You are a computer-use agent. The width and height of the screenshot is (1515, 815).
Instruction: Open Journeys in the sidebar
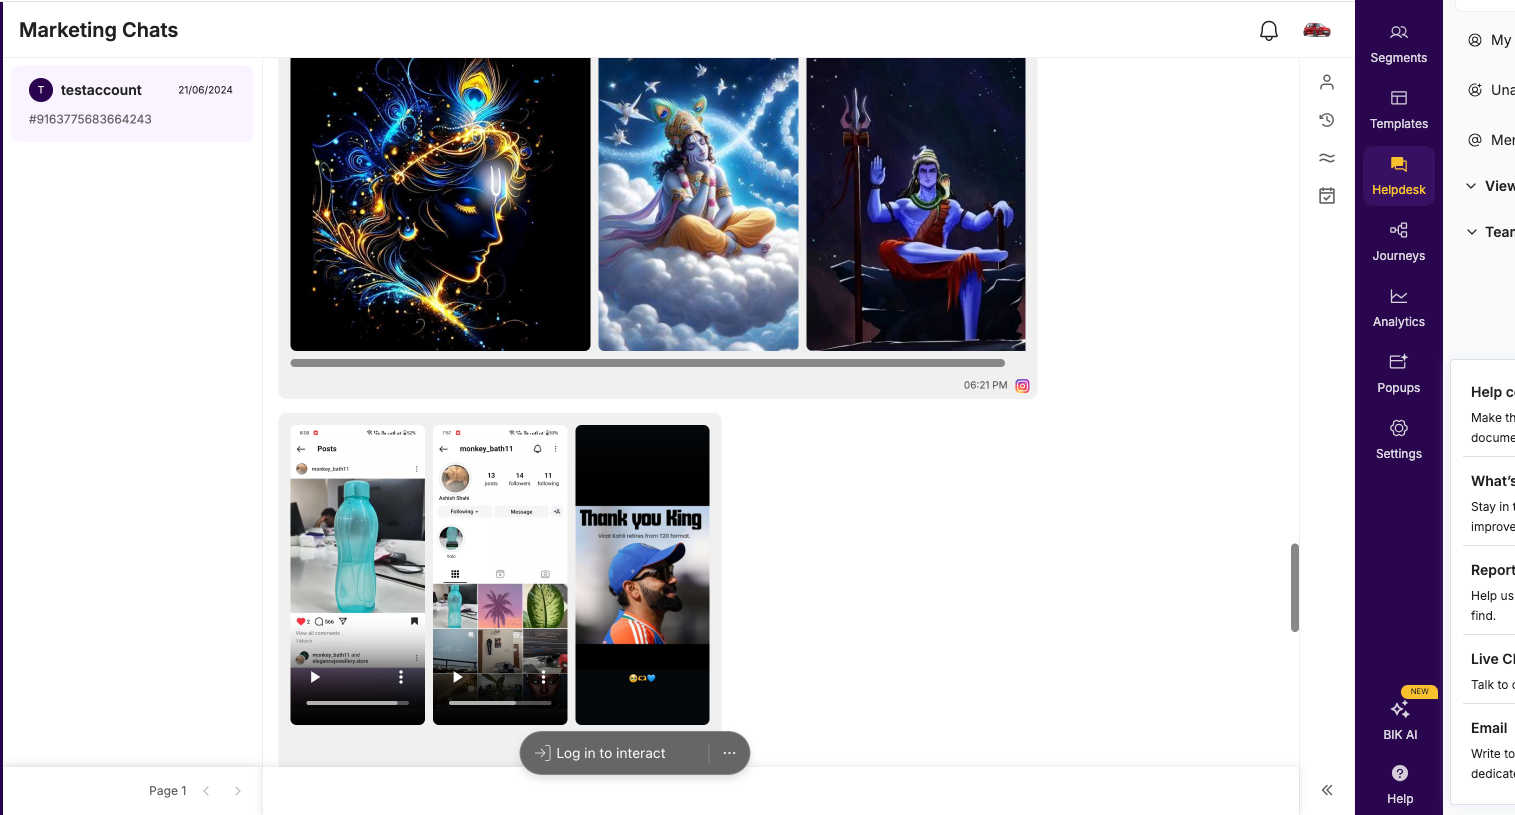[1398, 243]
